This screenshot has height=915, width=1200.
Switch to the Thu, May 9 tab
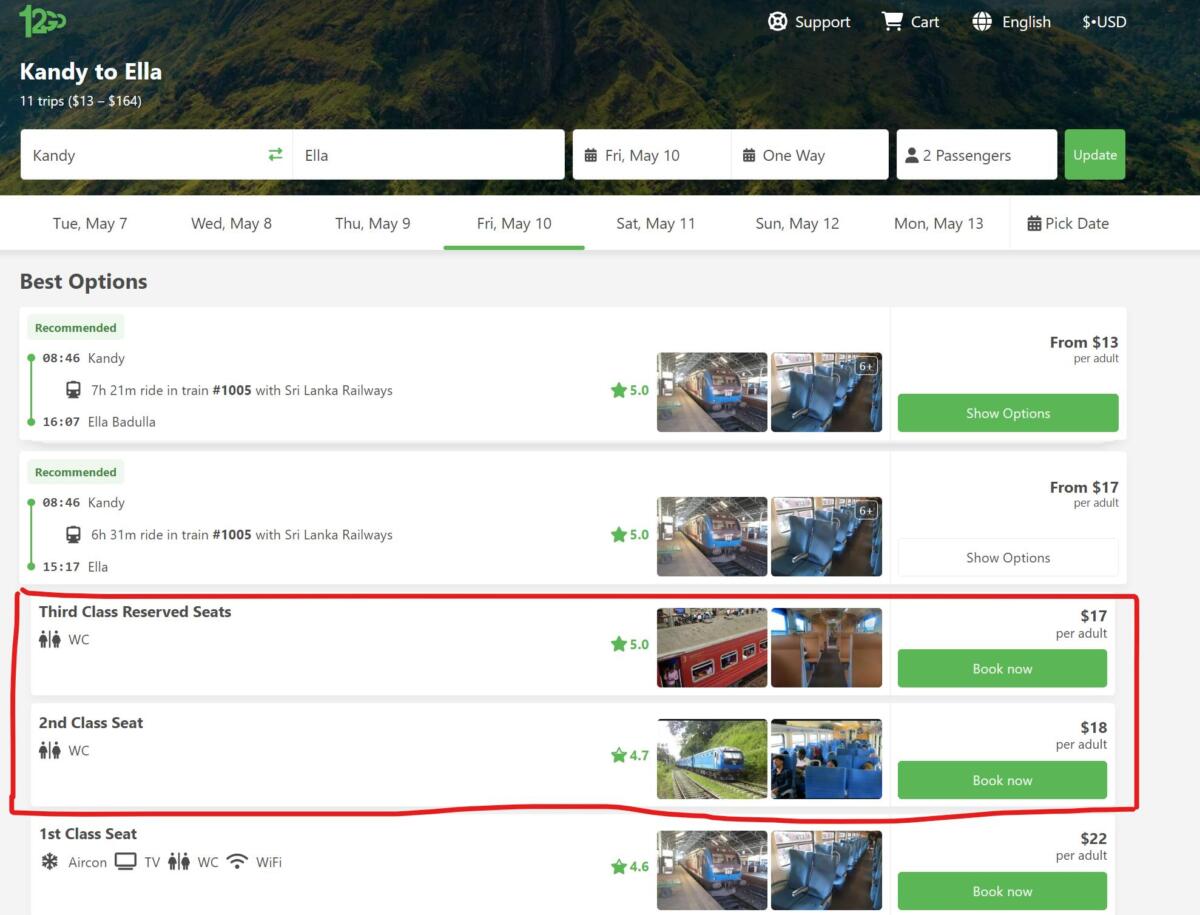[x=372, y=224]
